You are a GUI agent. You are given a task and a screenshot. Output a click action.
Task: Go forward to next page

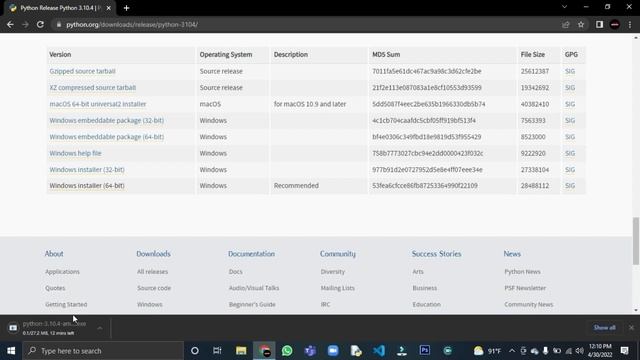25,24
